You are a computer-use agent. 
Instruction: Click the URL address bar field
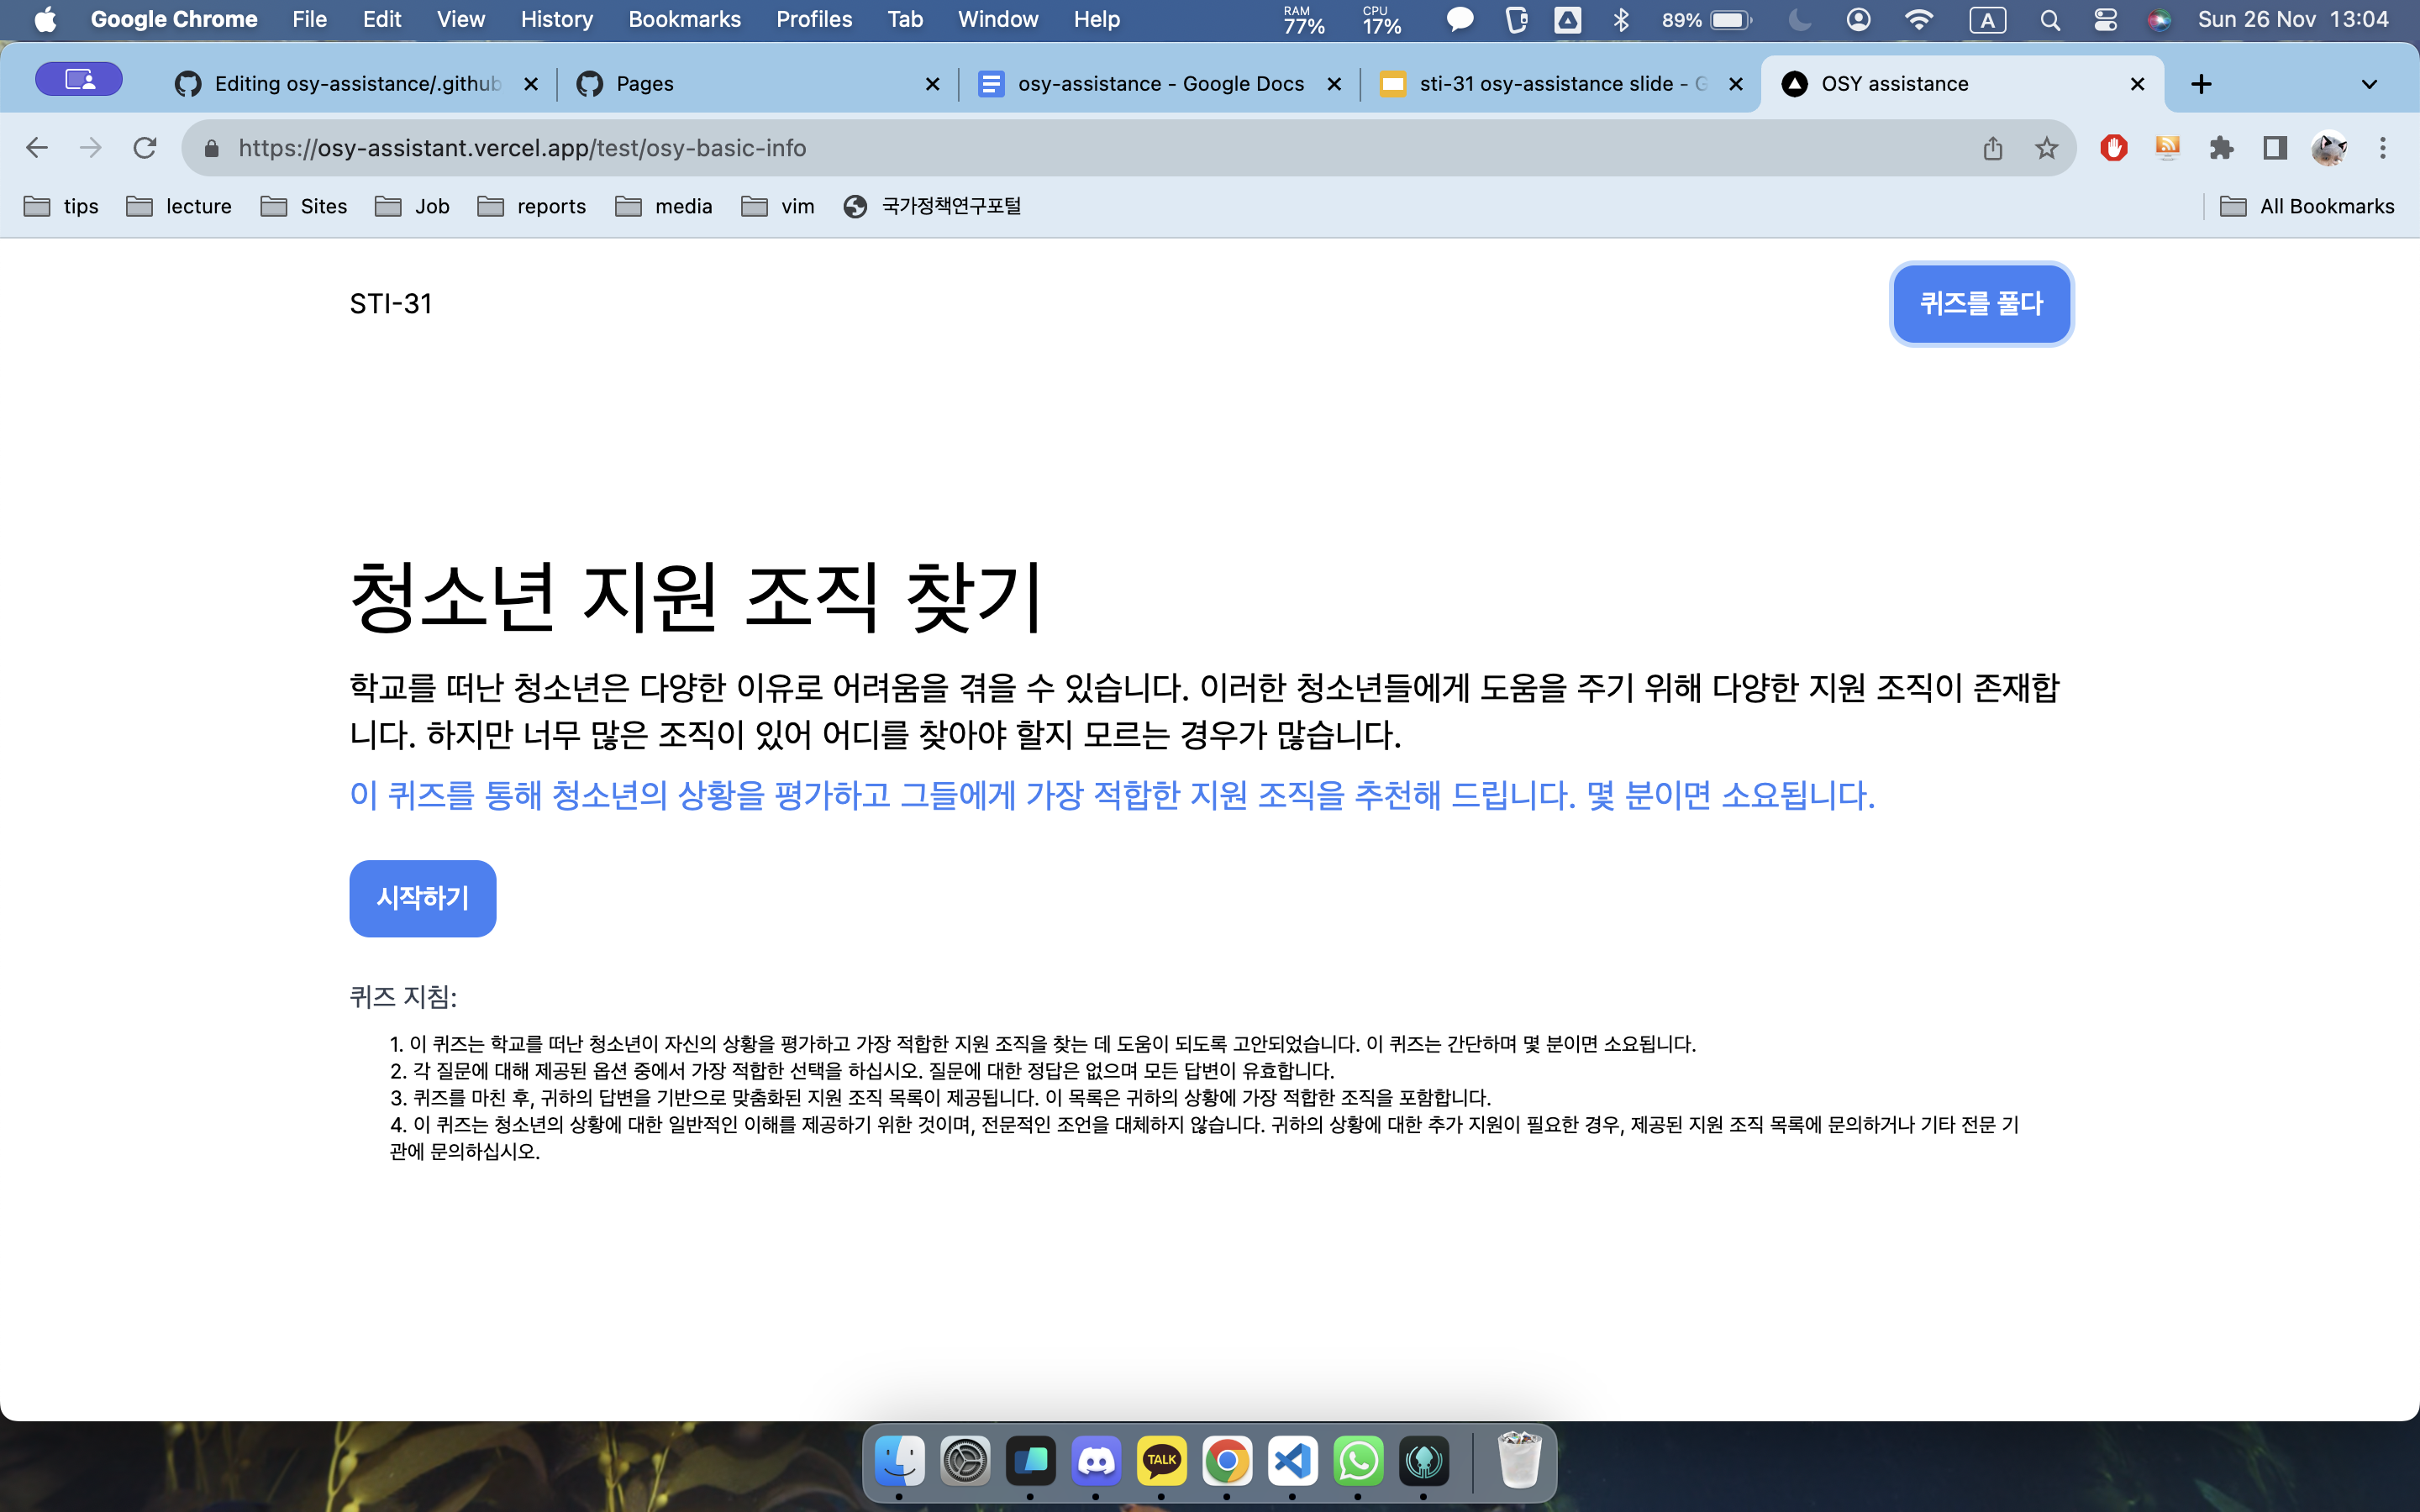pos(1000,148)
